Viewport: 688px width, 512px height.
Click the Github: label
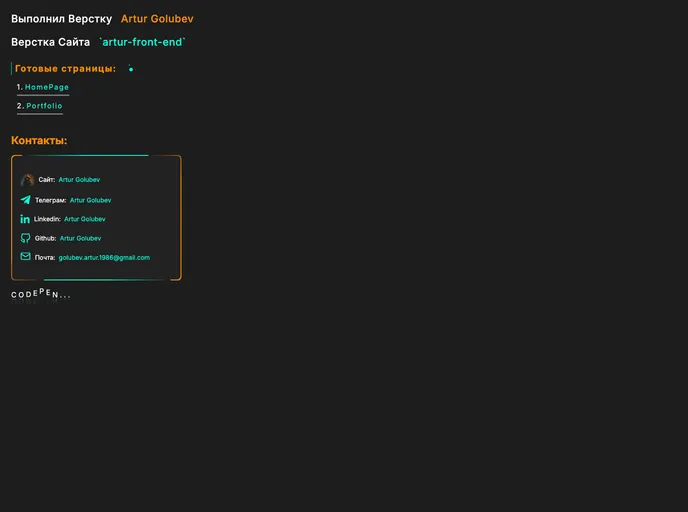tap(45, 238)
